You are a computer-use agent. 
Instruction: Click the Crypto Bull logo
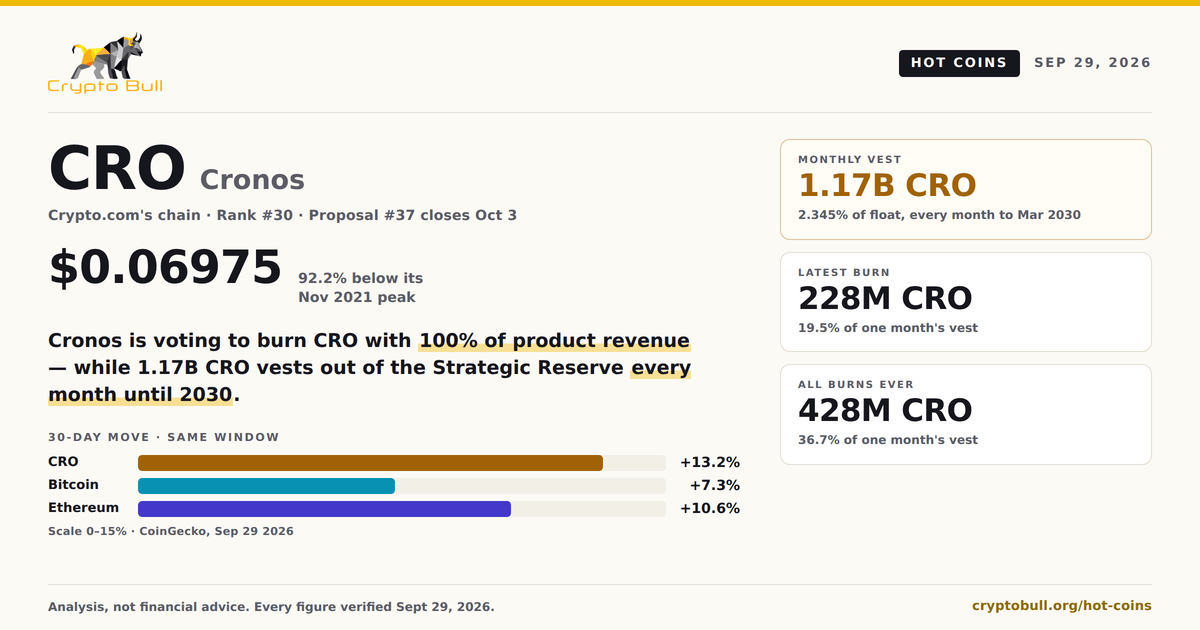pos(105,63)
